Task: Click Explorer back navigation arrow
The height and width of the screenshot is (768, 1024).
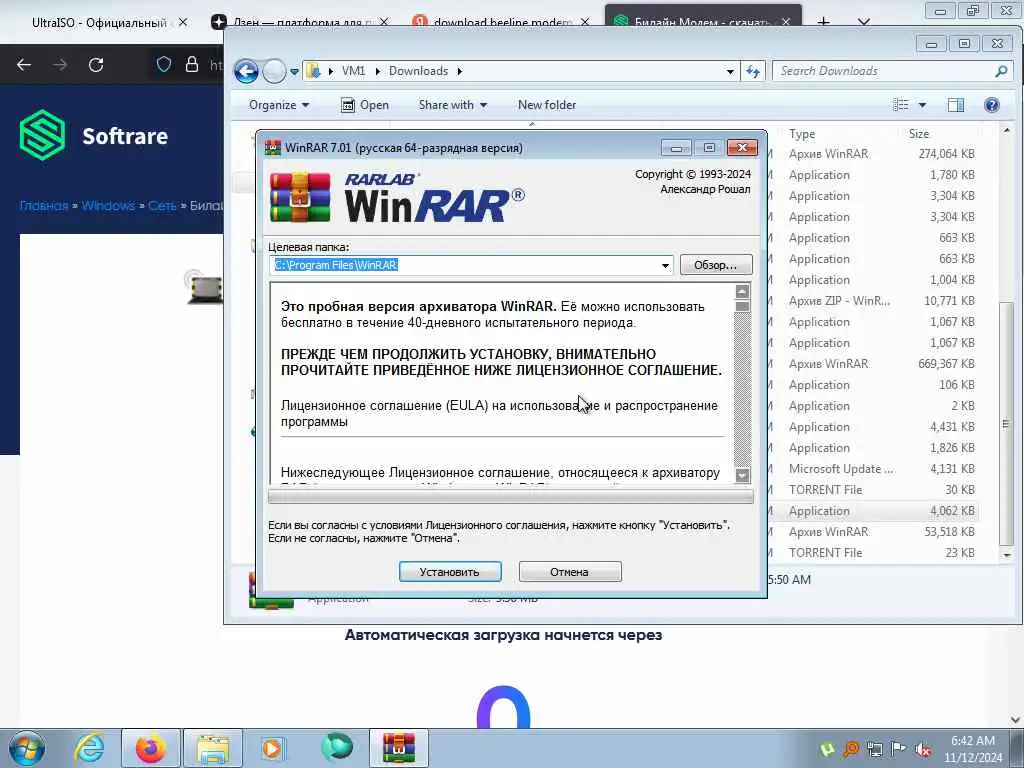Action: (246, 71)
